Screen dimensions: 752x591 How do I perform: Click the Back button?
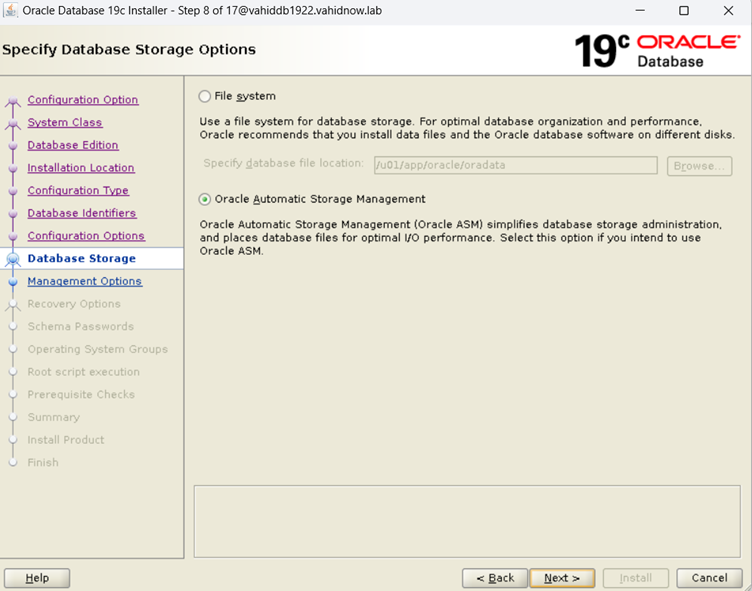tap(494, 578)
